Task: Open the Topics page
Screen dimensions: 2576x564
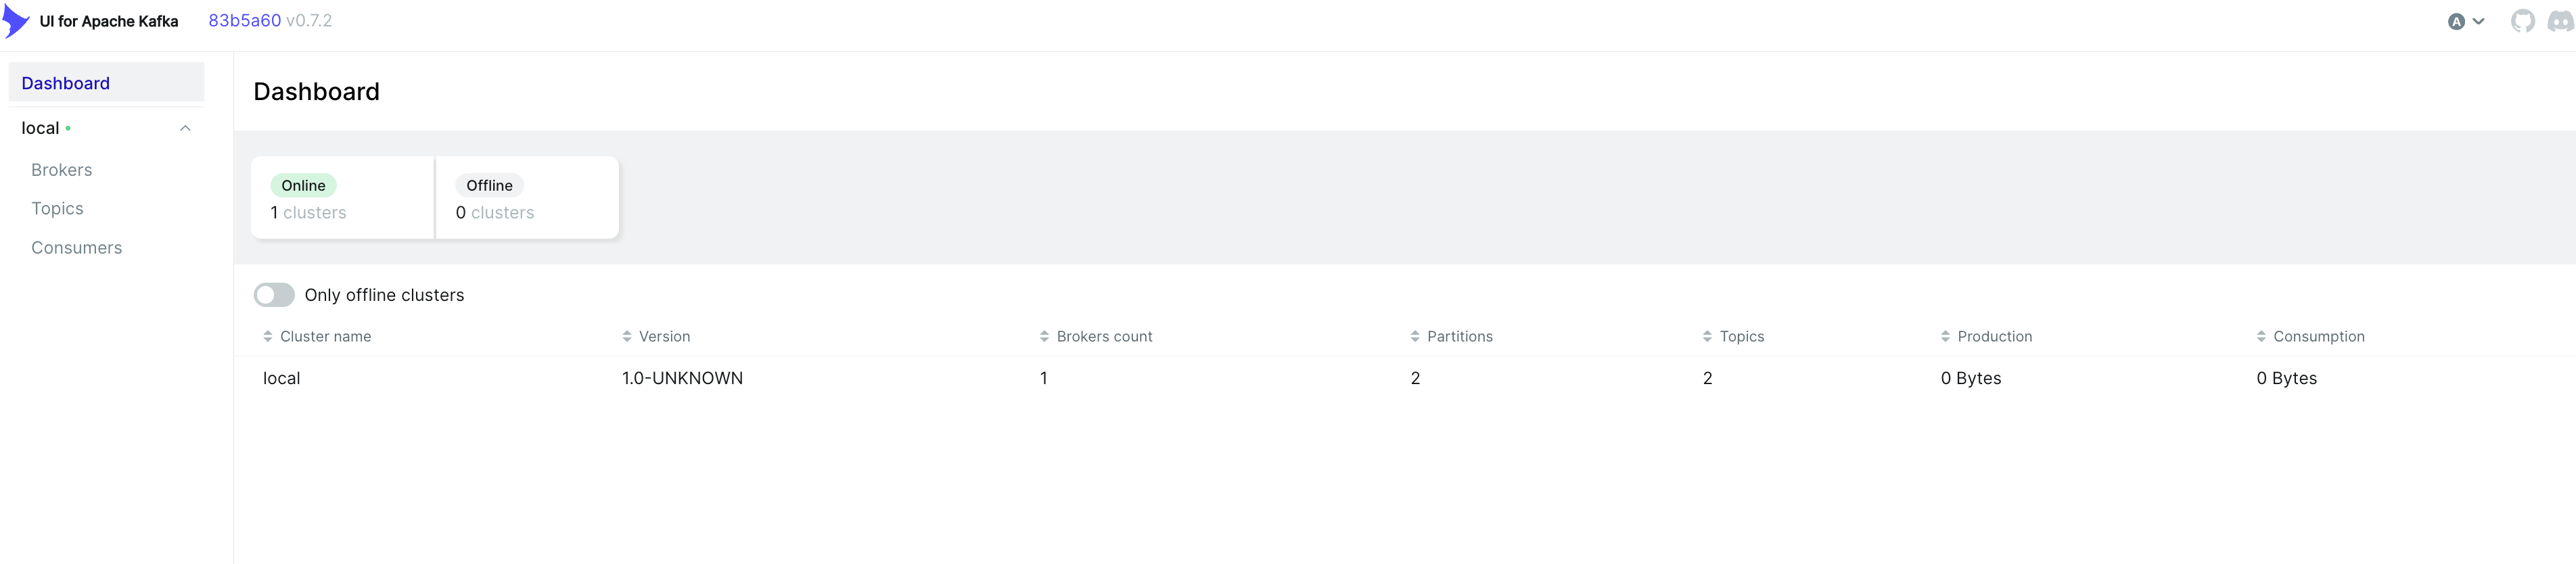Action: pos(57,208)
